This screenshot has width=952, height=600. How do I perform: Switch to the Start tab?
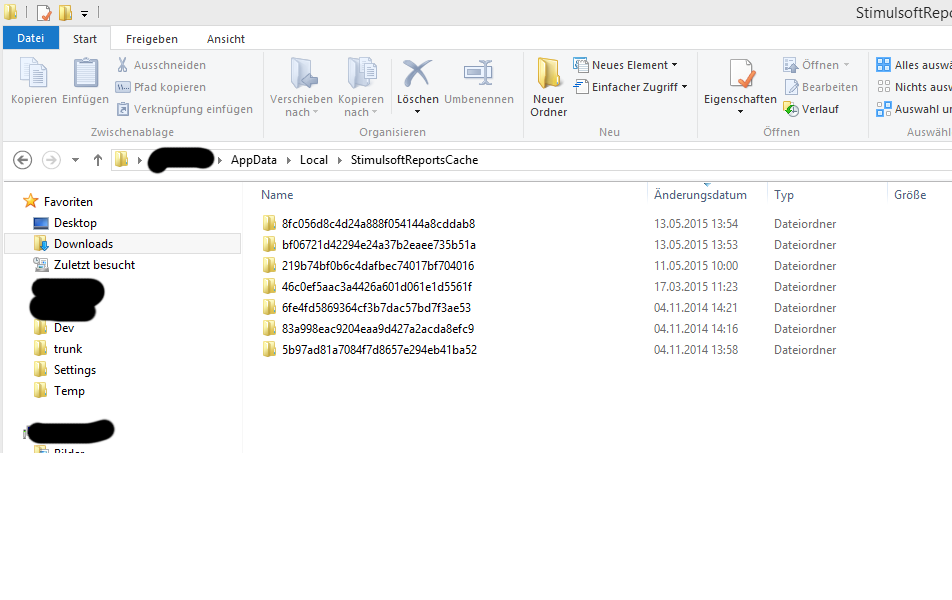click(85, 39)
